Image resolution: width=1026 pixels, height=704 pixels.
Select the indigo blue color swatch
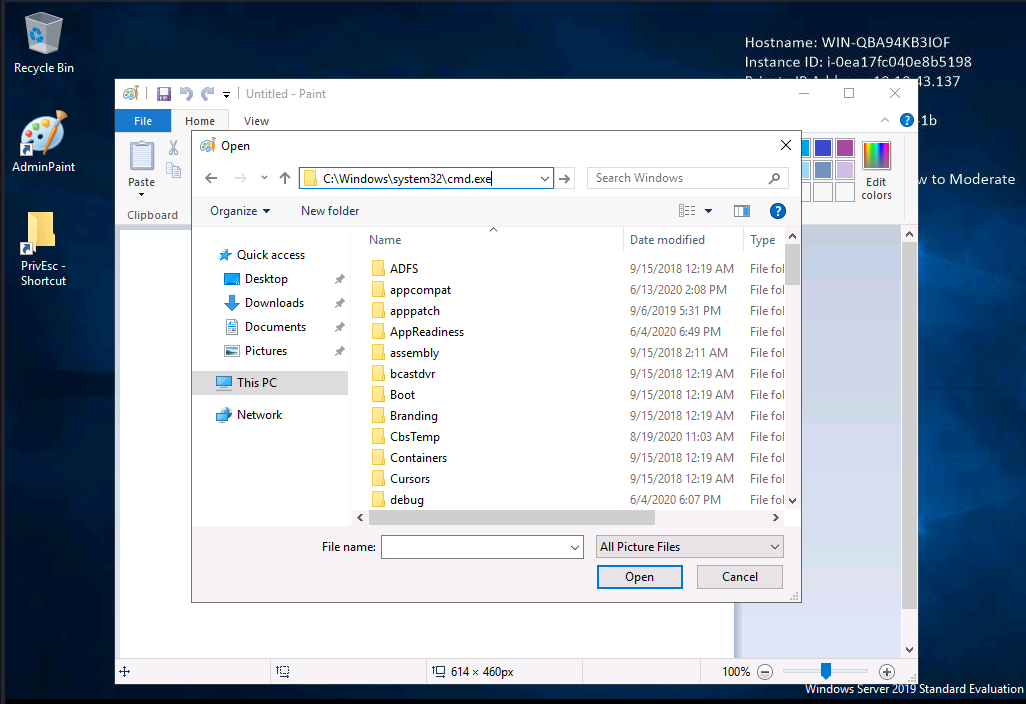(x=823, y=148)
